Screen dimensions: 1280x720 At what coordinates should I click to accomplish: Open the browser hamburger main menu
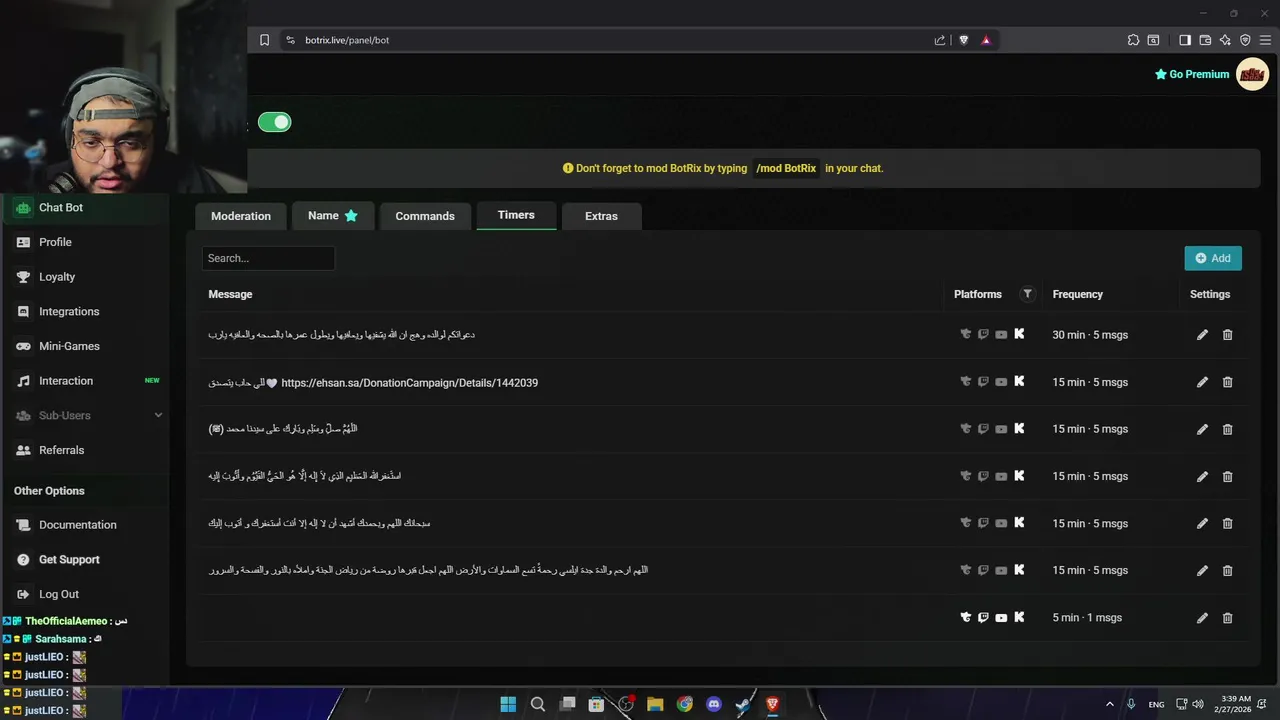[x=1265, y=40]
